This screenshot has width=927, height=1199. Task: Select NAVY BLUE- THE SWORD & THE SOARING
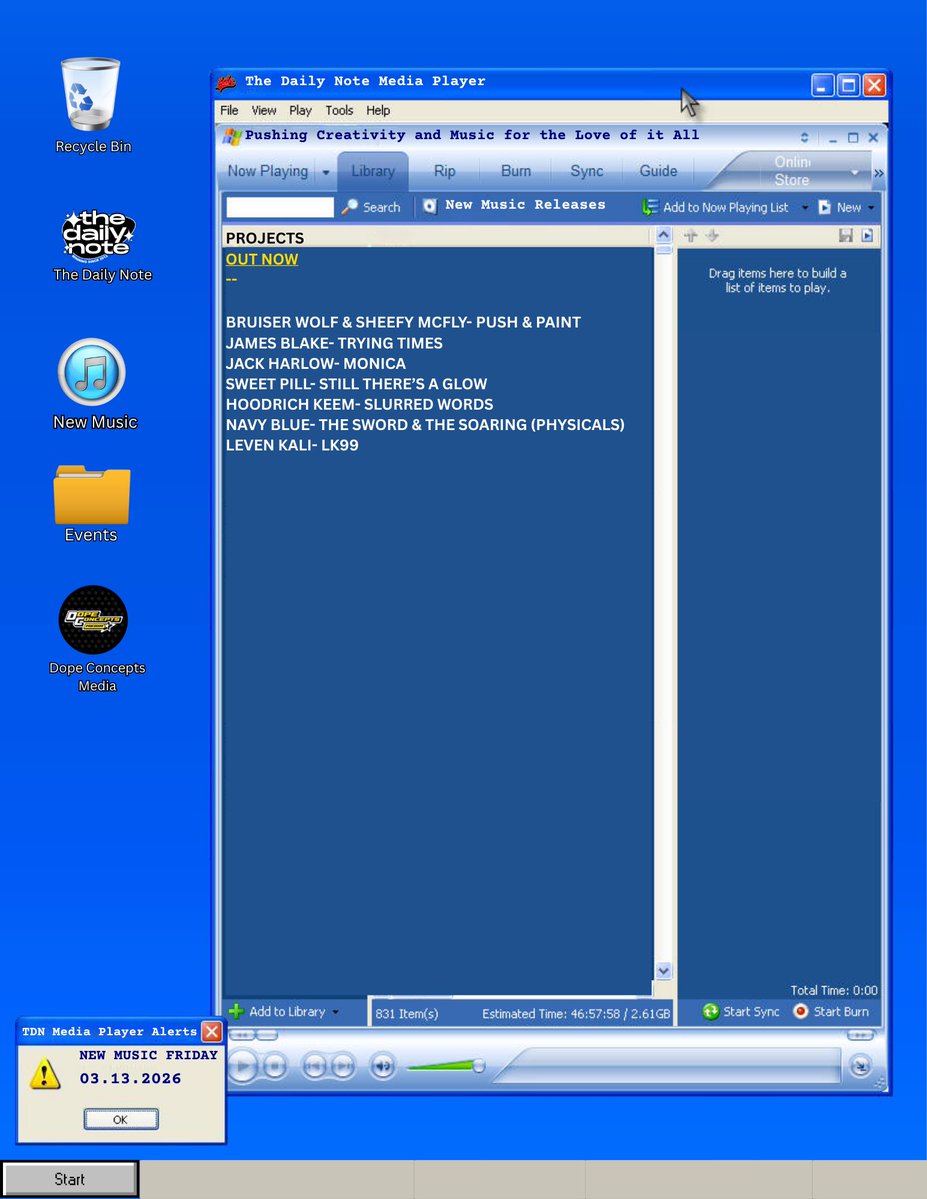(425, 424)
